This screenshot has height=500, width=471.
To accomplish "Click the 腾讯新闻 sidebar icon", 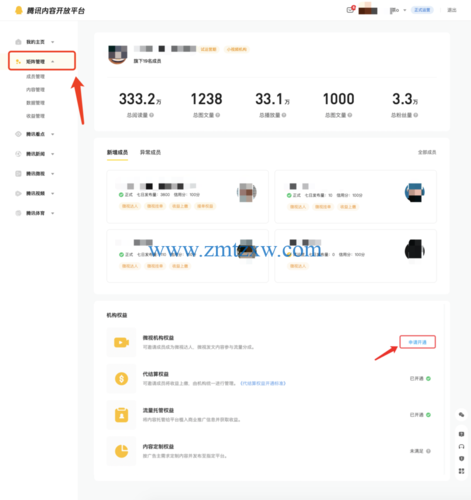I will point(18,154).
